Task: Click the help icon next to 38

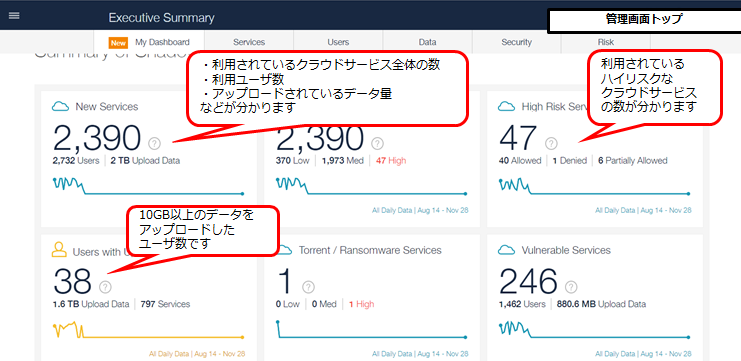Action: pyautogui.click(x=105, y=286)
